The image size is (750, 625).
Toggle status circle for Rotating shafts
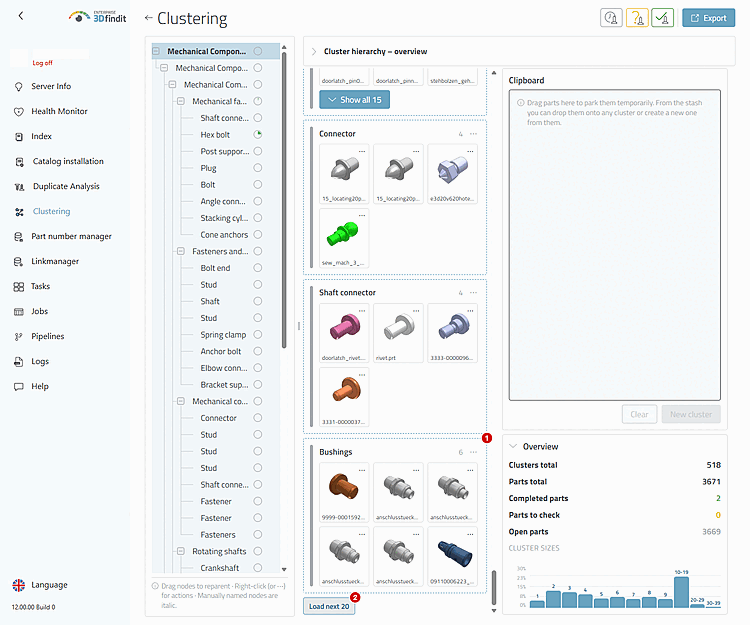pyautogui.click(x=258, y=551)
